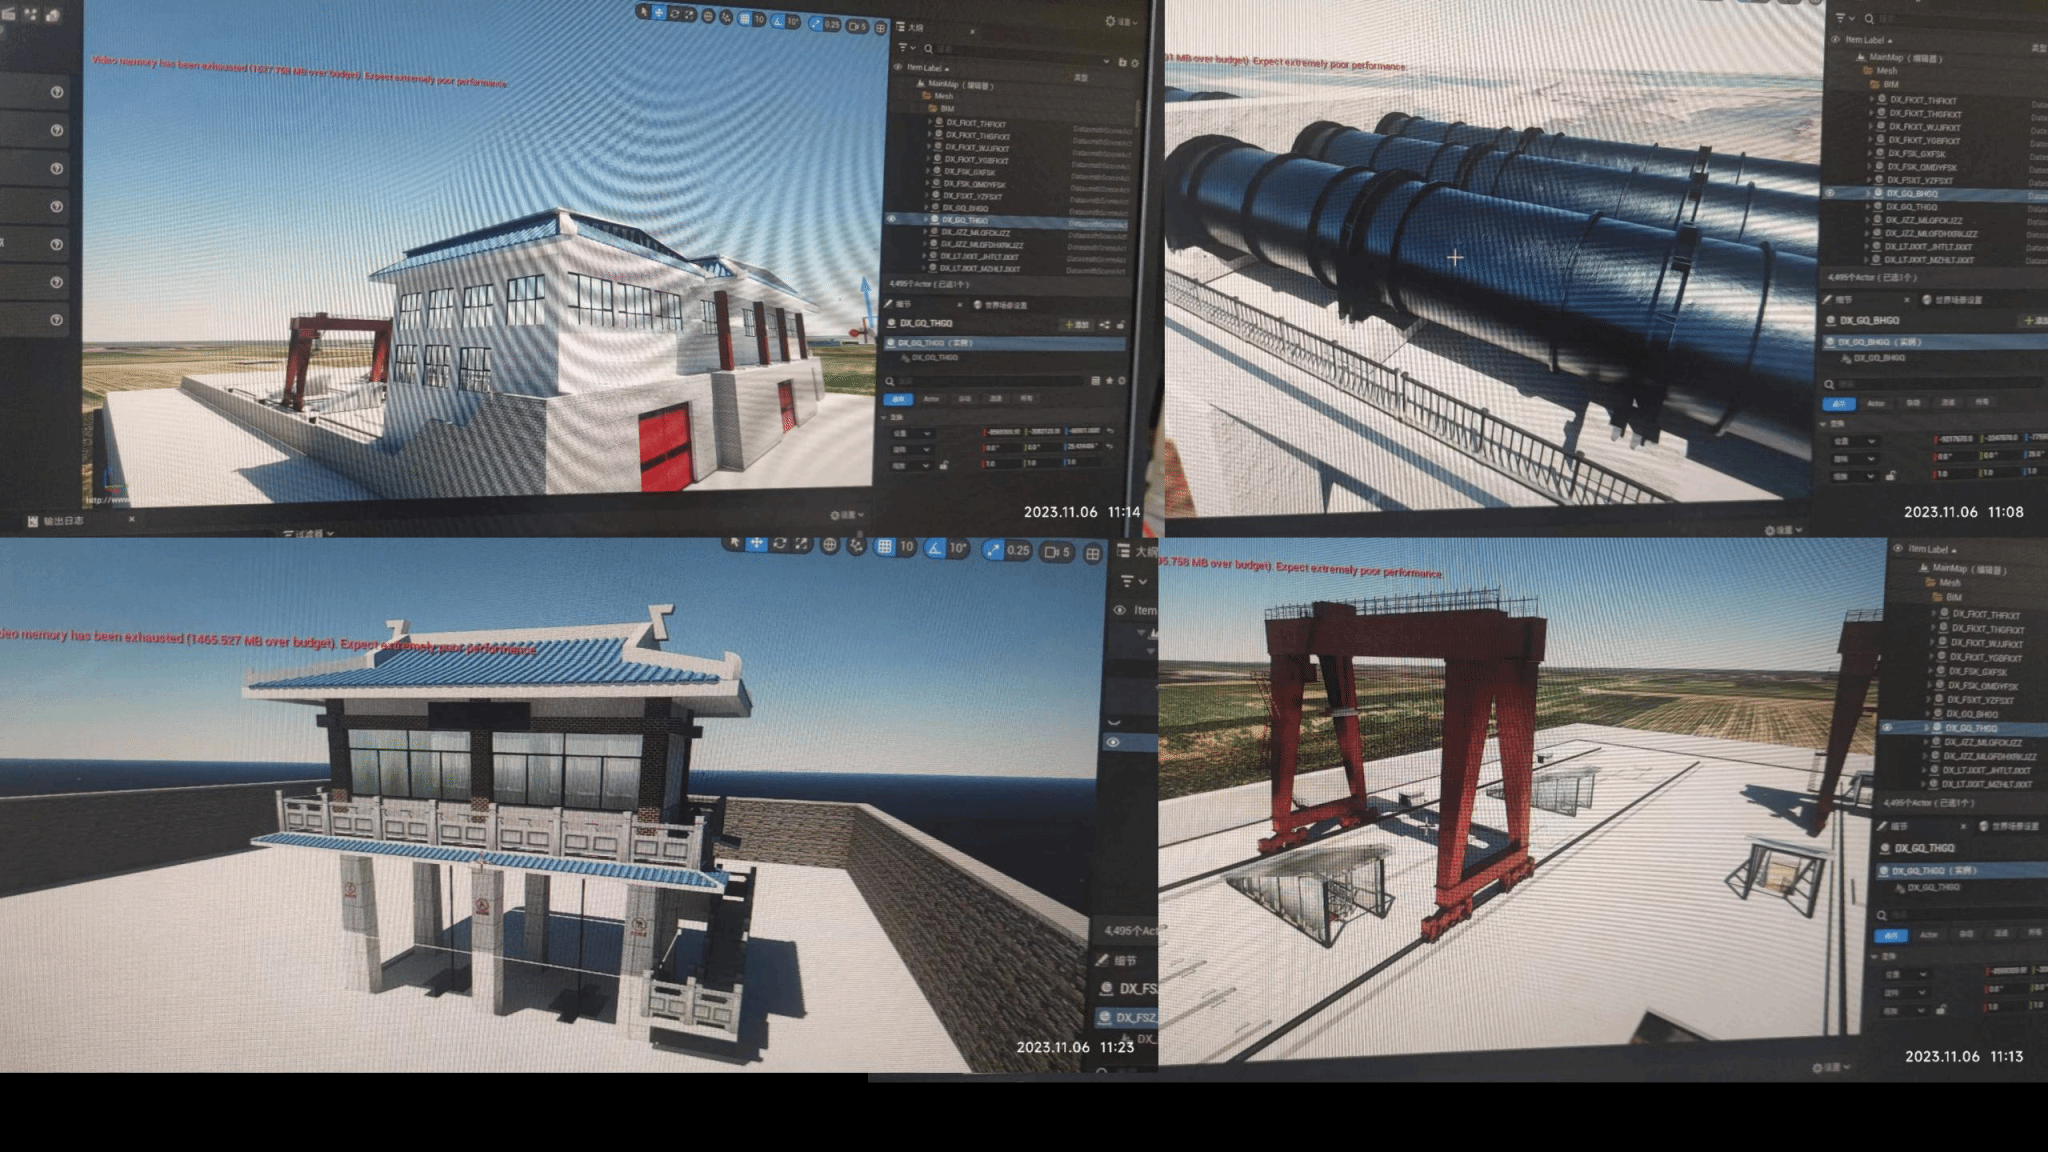Activate the translate (move) tool in the 11:14 photo
Image resolution: width=2048 pixels, height=1152 pixels.
(x=659, y=12)
